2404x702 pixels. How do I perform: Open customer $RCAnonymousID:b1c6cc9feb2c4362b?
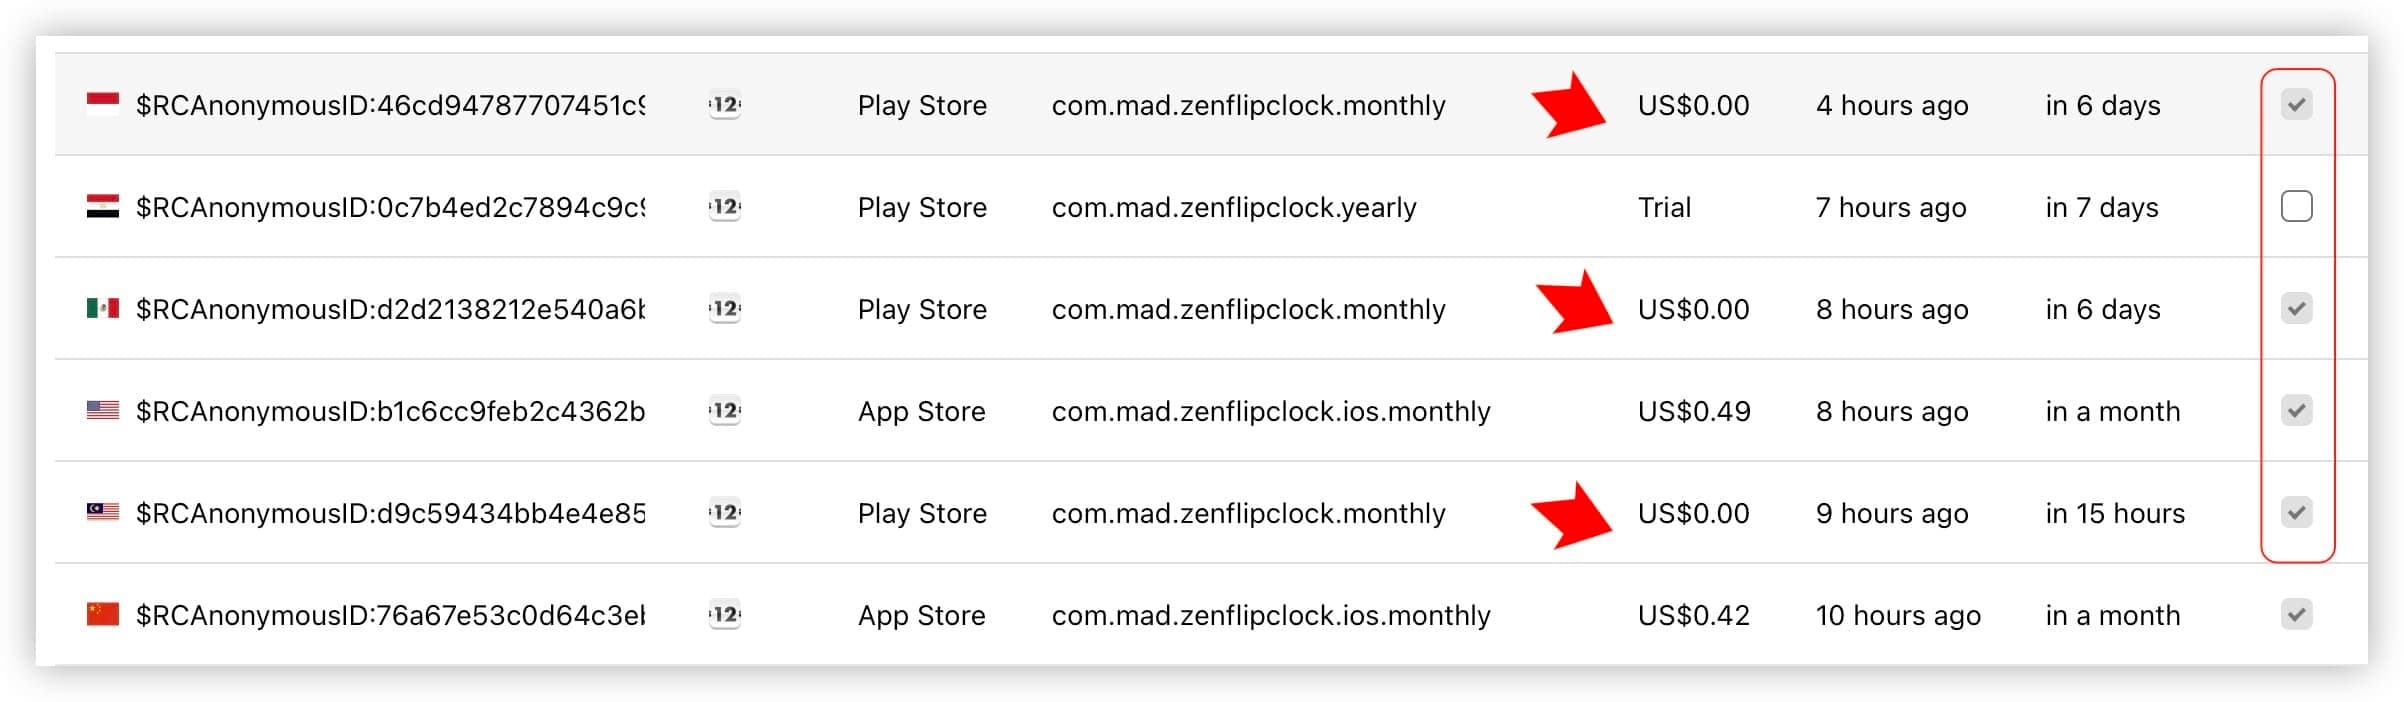pyautogui.click(x=390, y=411)
